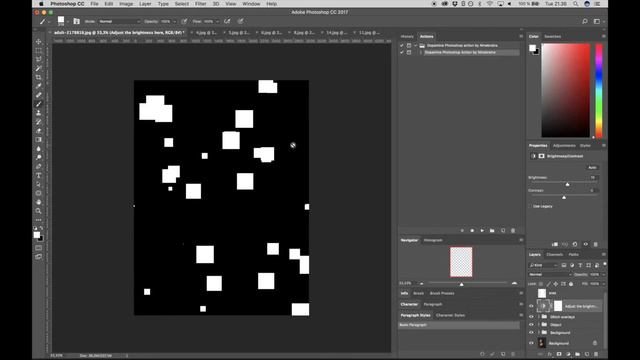Switch to the History tab
640x360 pixels.
(407, 36)
